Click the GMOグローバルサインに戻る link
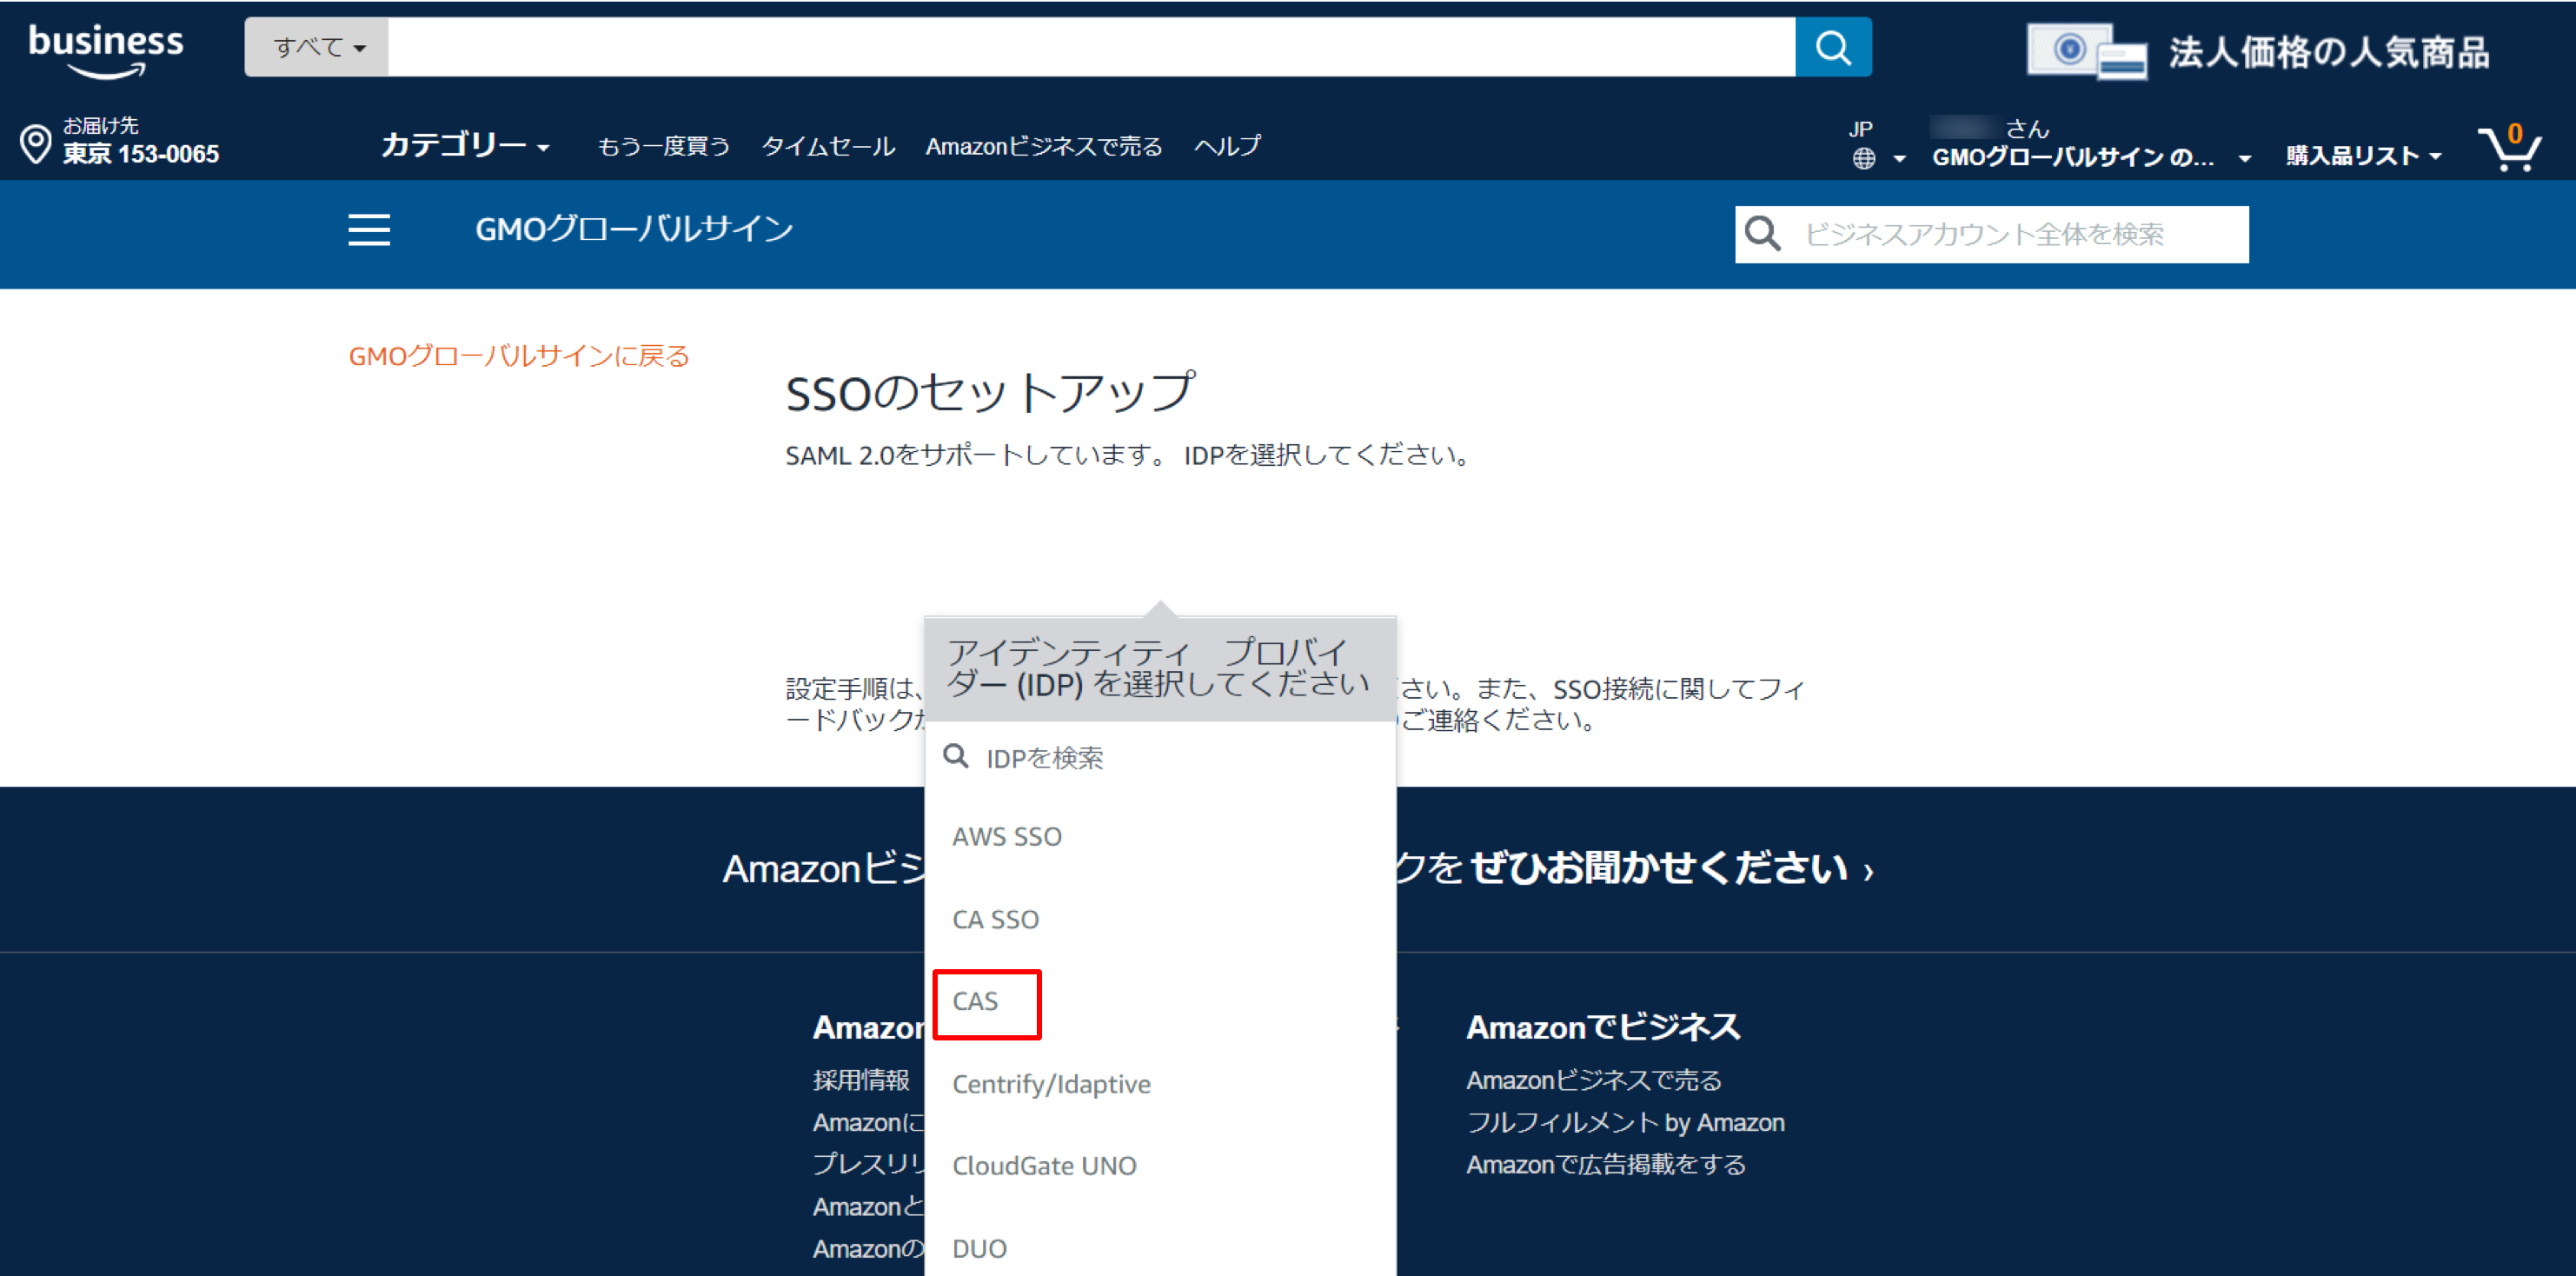The image size is (2576, 1276). [x=519, y=356]
